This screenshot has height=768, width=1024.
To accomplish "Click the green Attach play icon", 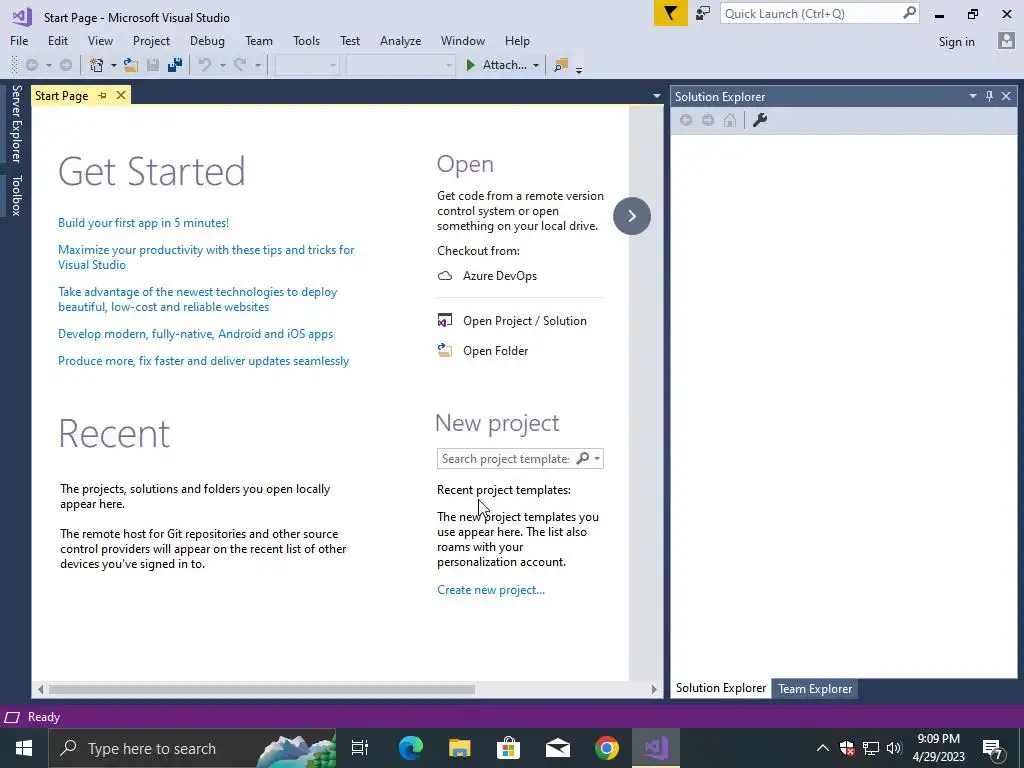I will tap(470, 65).
